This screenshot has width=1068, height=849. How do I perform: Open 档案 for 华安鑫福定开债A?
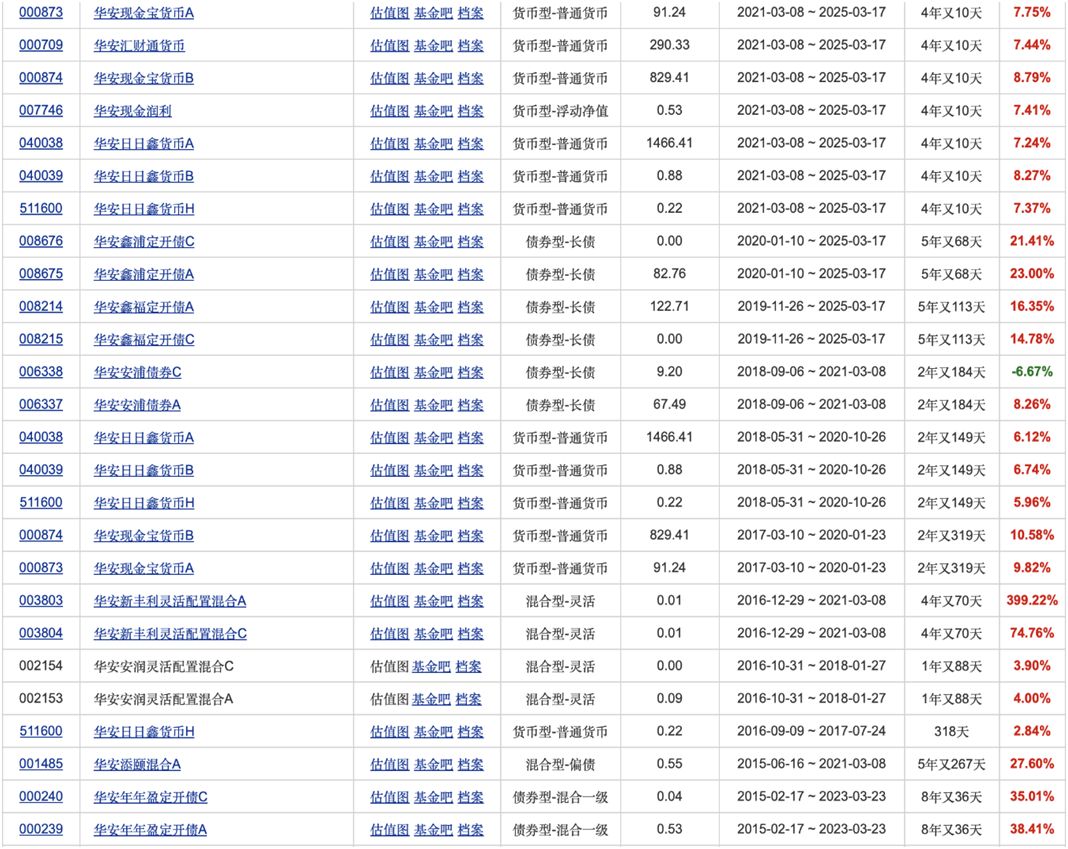[470, 307]
